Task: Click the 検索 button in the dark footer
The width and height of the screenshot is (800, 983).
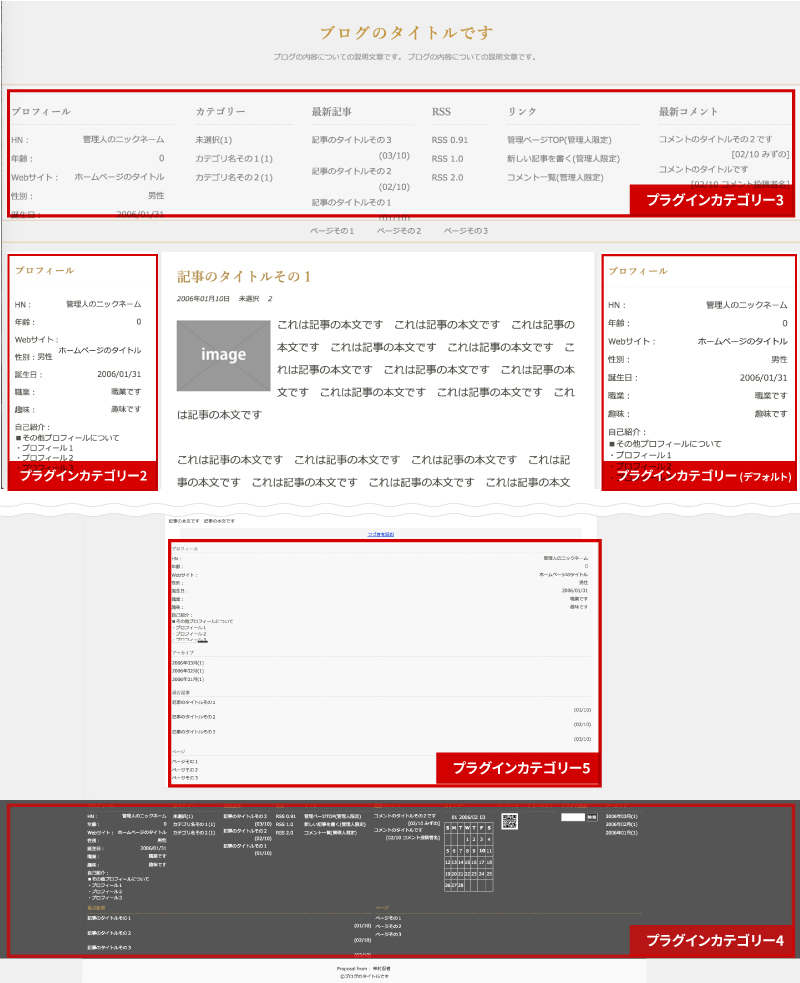Action: [592, 817]
